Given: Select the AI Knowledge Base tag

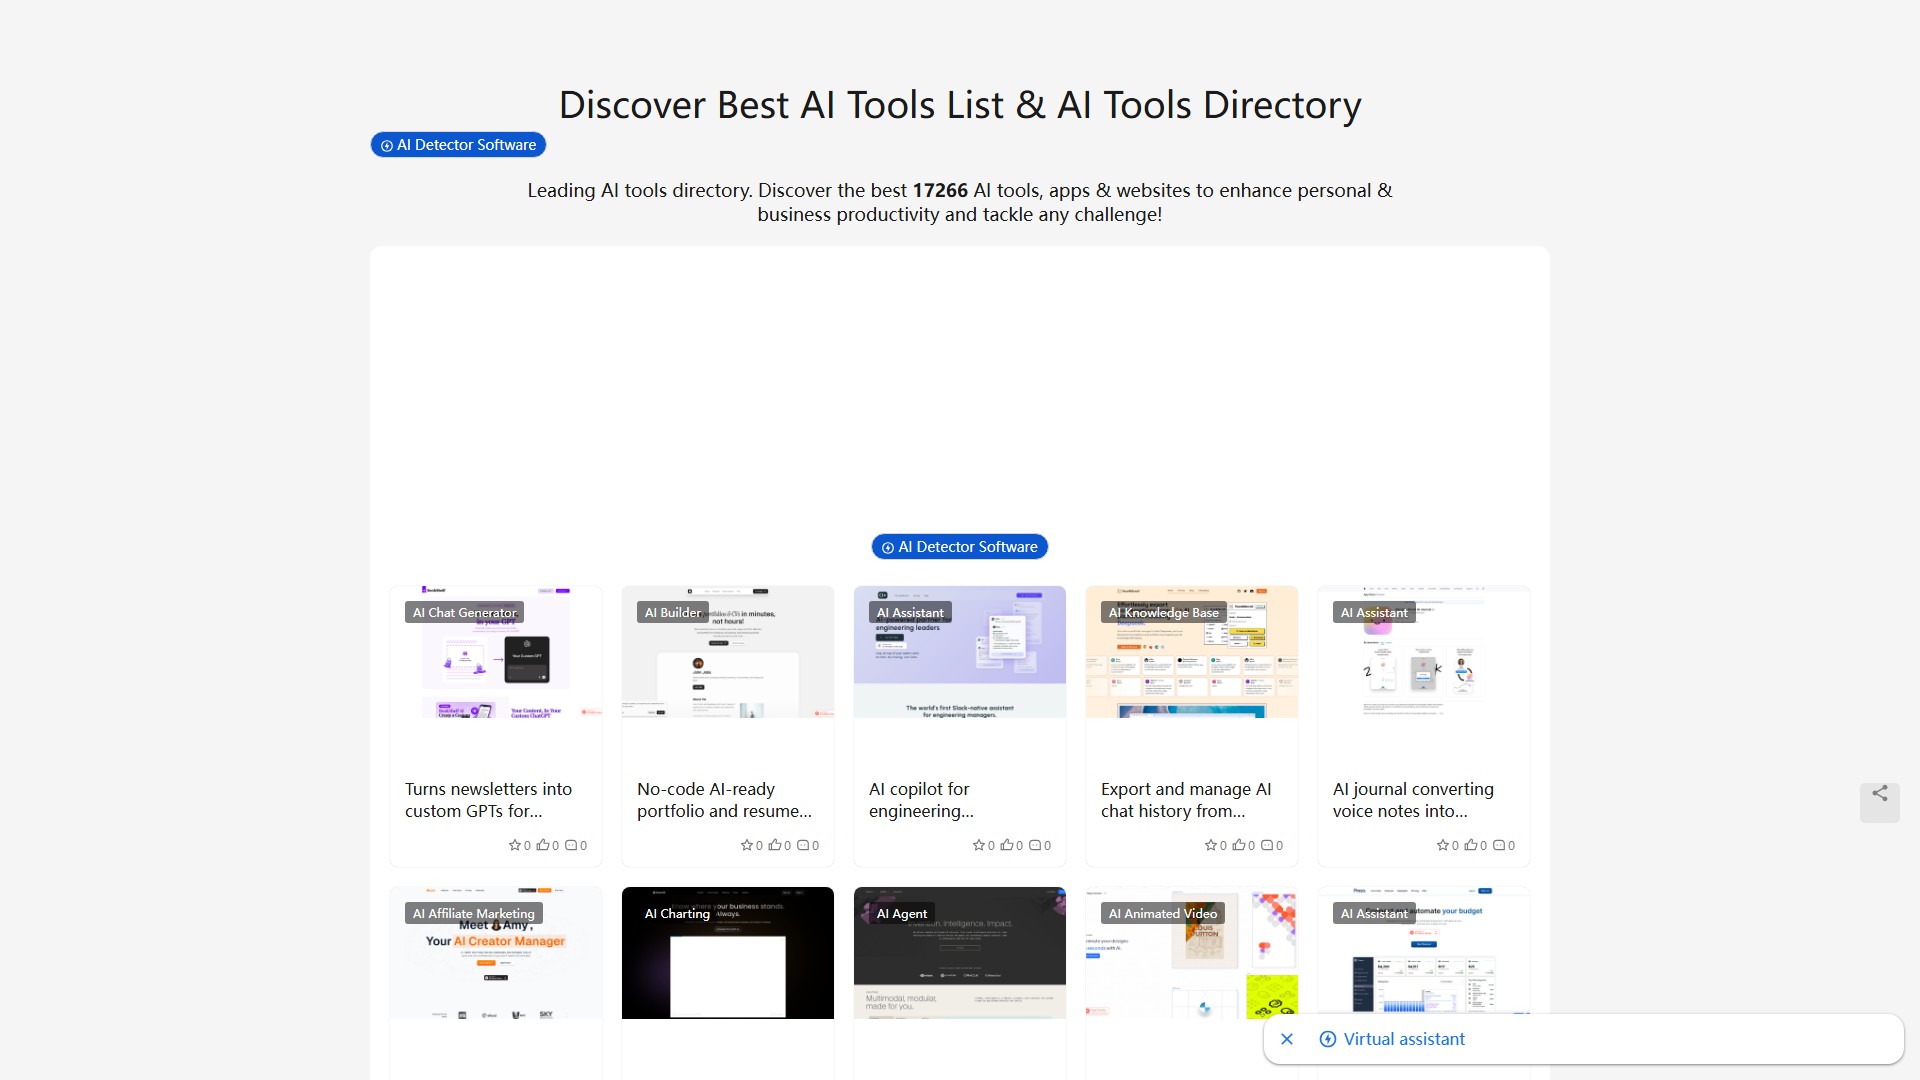Looking at the screenshot, I should [1163, 613].
